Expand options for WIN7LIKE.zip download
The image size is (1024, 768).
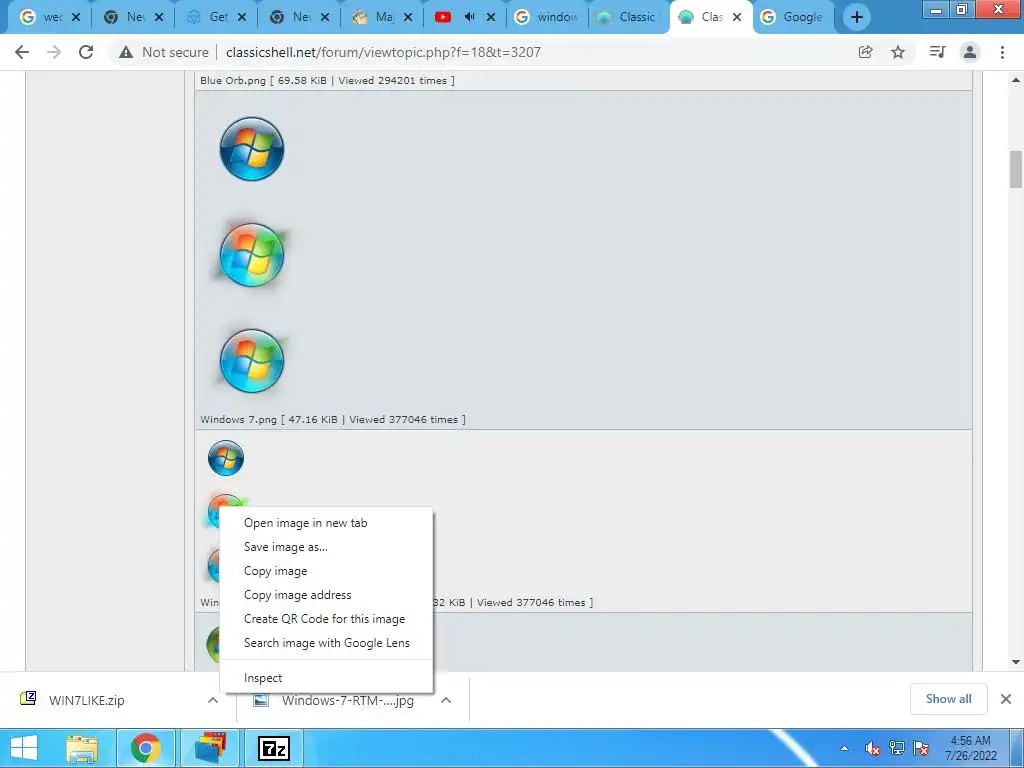tap(213, 700)
